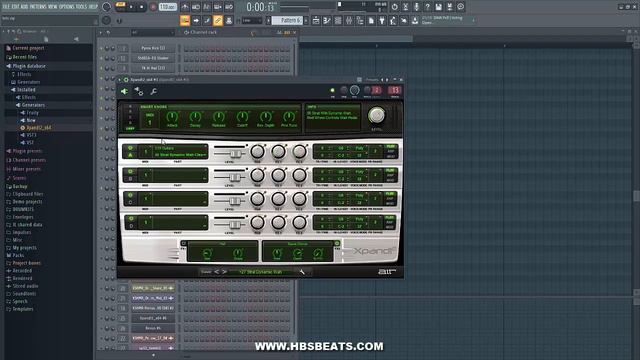Image resolution: width=640 pixels, height=360 pixels.
Task: Open the Channel rack title menu
Action: 200,32
